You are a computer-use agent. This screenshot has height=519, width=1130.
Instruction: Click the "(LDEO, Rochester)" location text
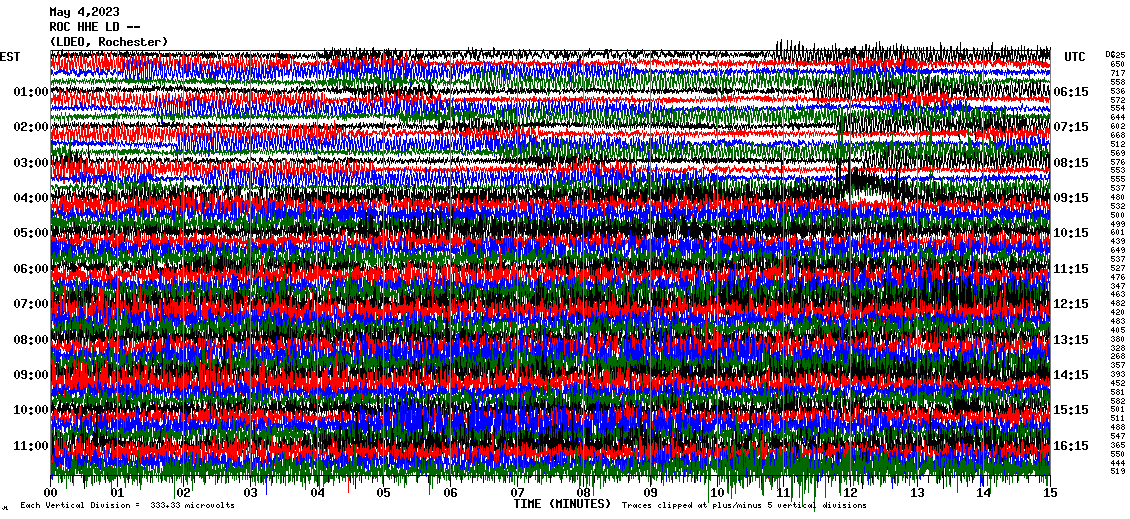point(108,41)
